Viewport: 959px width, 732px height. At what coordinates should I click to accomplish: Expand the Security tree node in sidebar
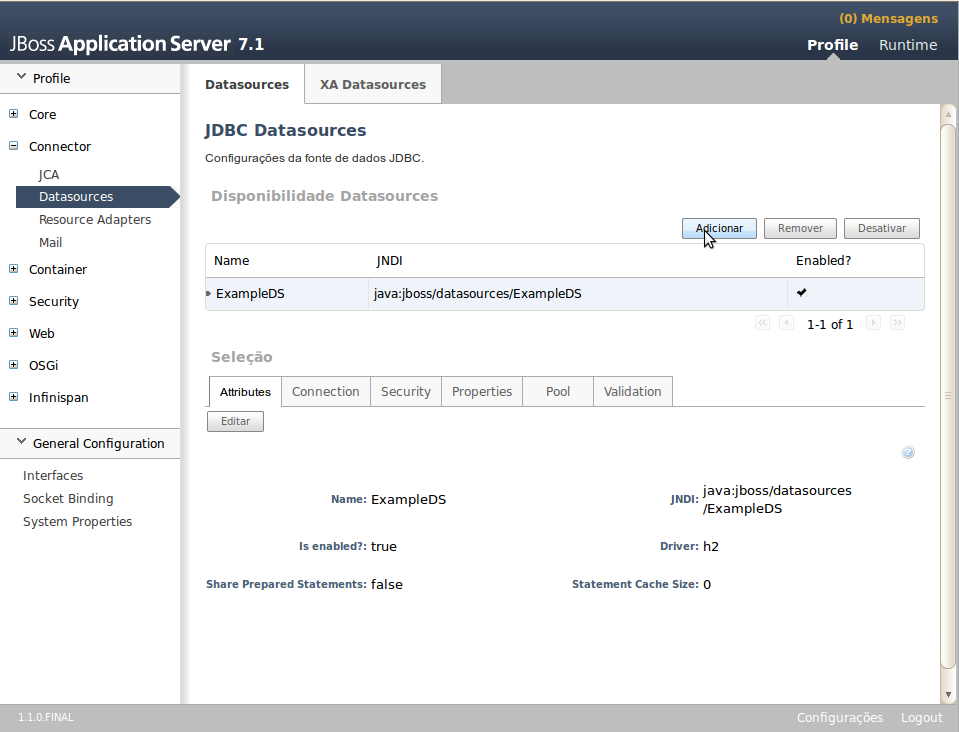click(x=13, y=300)
